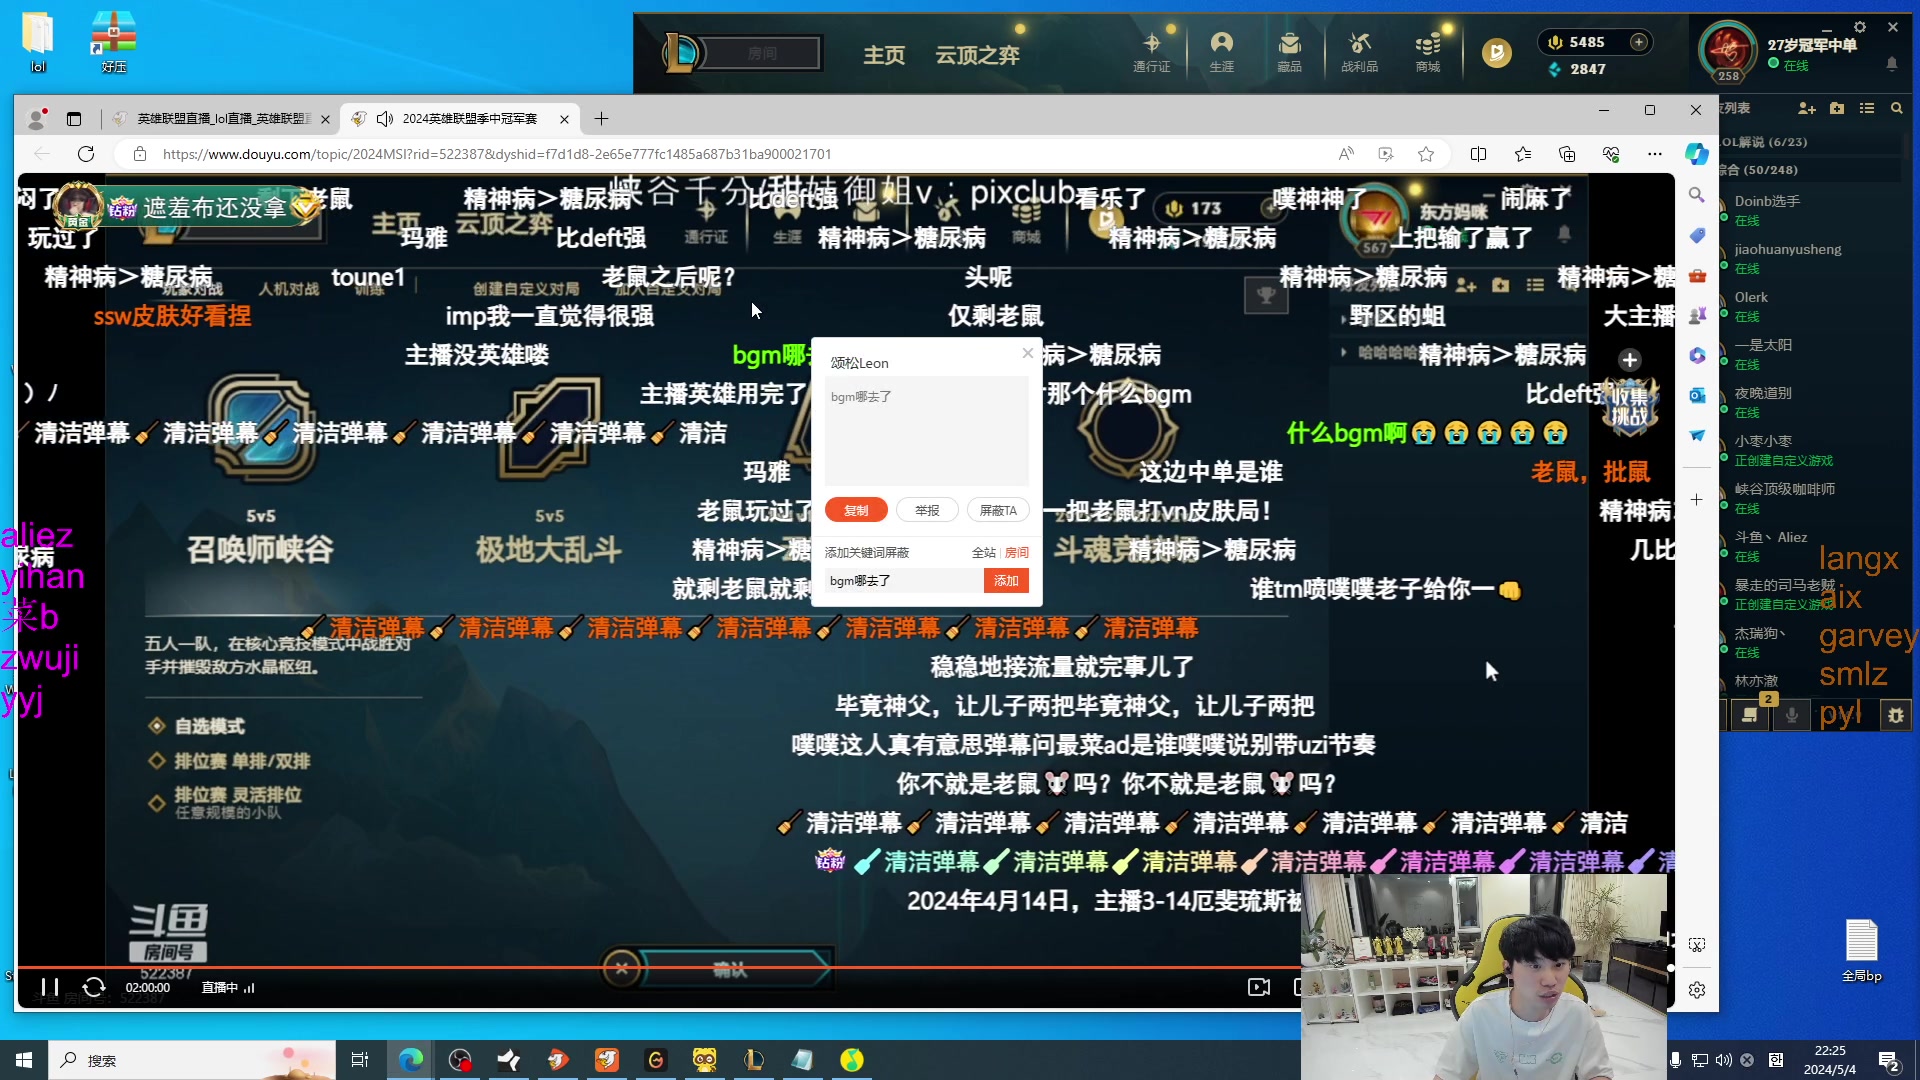Open the 通行证 pass icon in League client
Viewport: 1920px width, 1080px height.
point(1151,52)
